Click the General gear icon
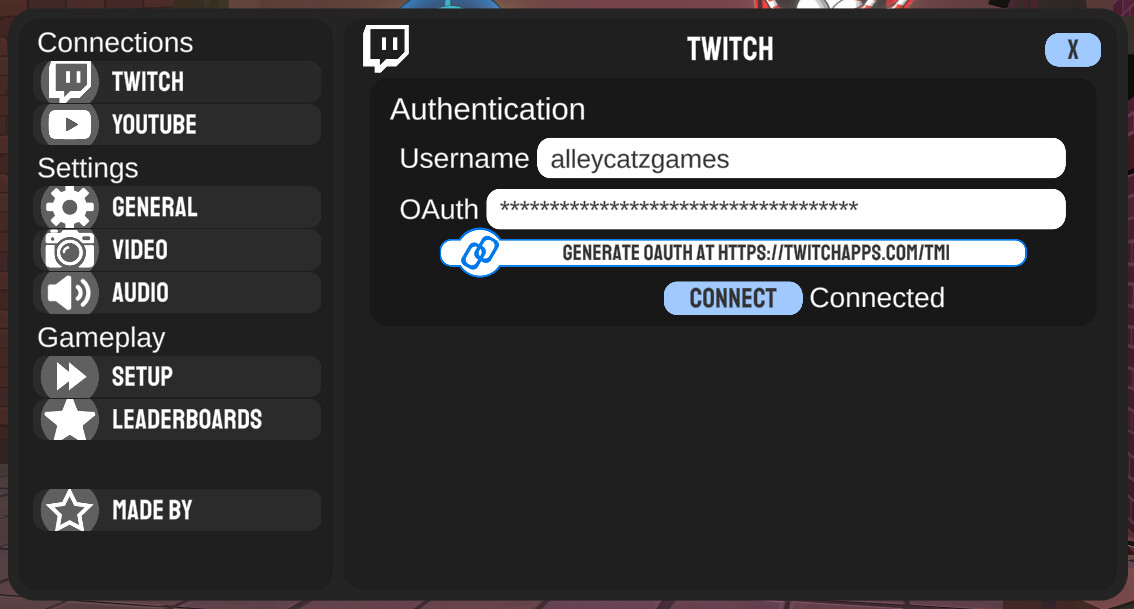 point(70,207)
